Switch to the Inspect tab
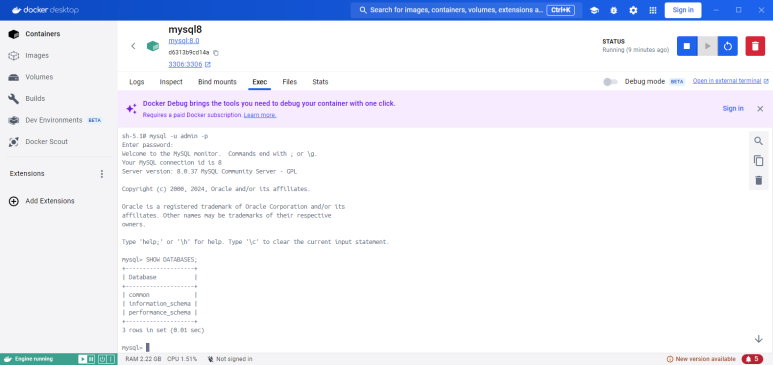 pos(171,82)
